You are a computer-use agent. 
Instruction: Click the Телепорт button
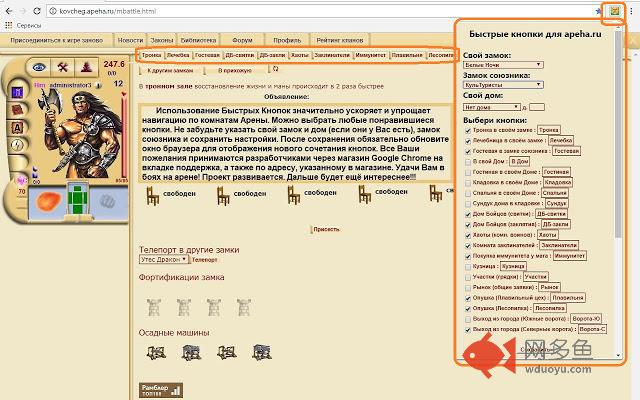(204, 260)
